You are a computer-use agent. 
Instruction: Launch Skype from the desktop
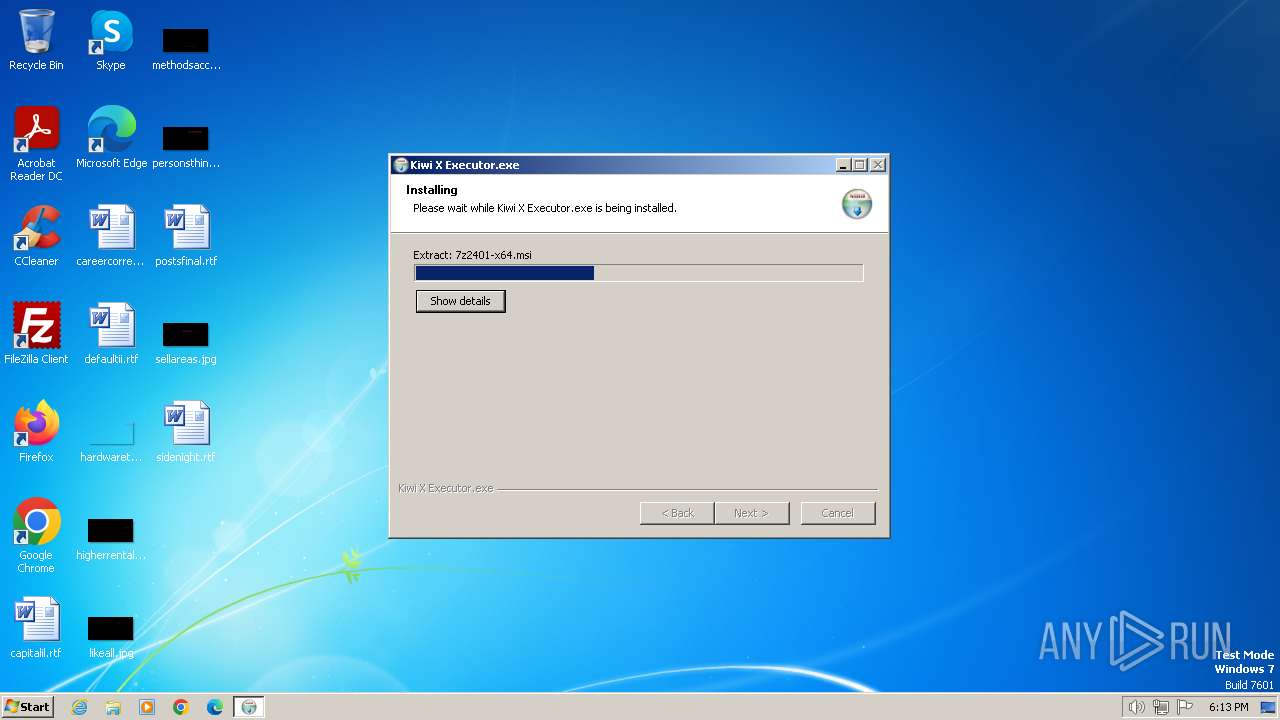[x=110, y=40]
